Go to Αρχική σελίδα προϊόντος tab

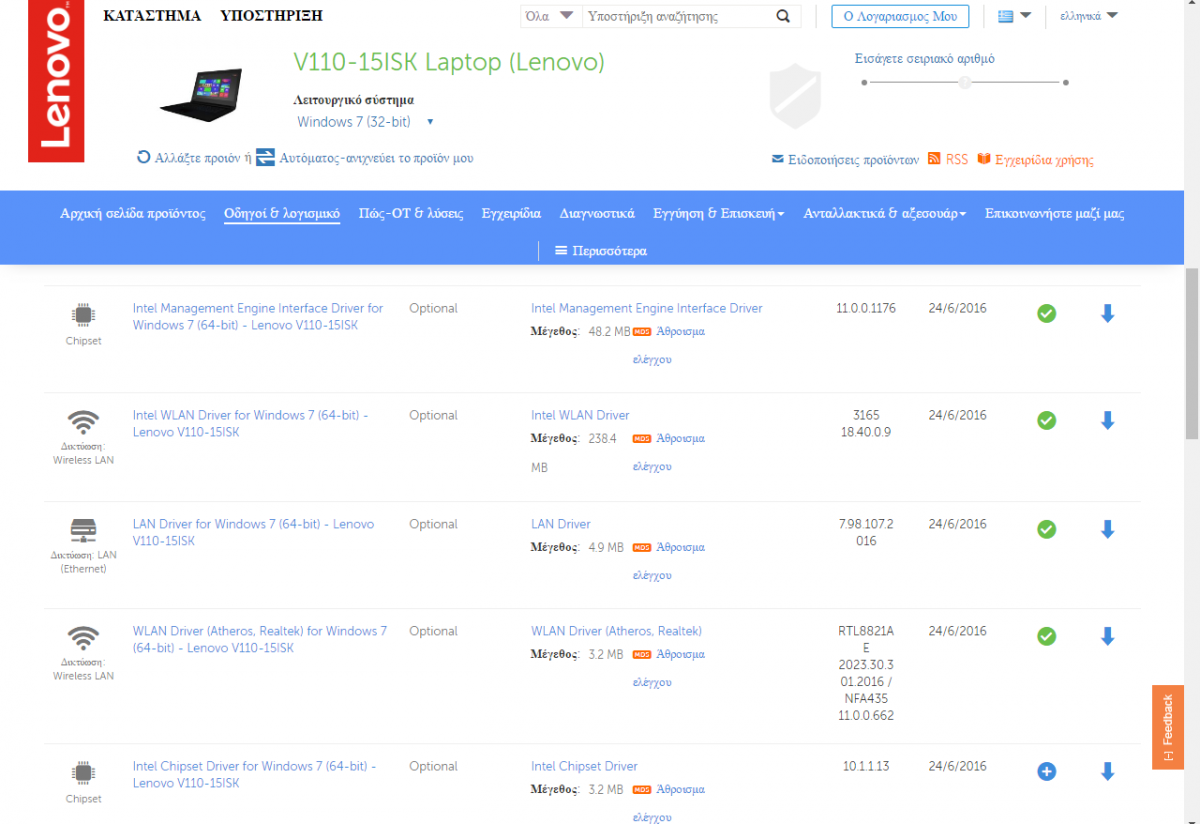133,214
